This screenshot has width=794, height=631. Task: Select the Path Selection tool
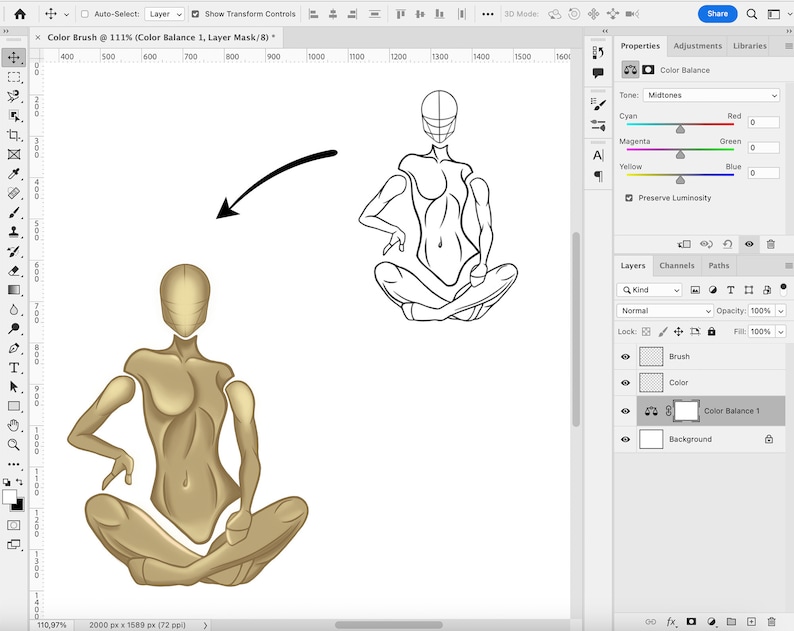click(14, 387)
